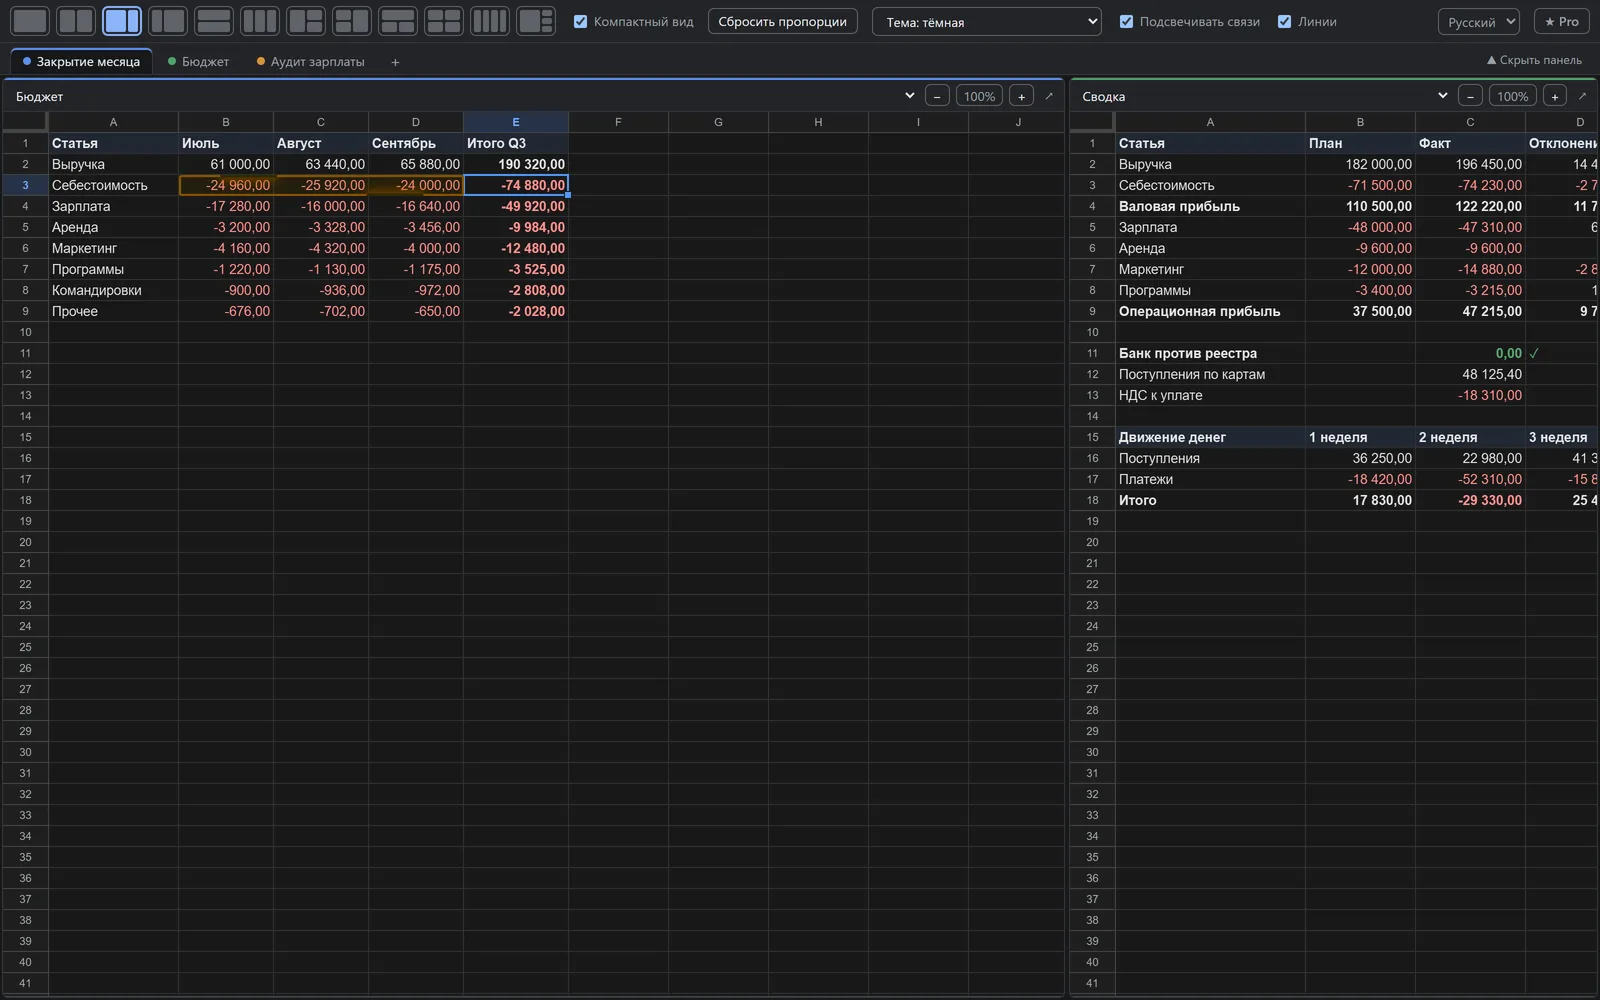Toggle the Подсвечивать связи checkbox

(x=1126, y=21)
